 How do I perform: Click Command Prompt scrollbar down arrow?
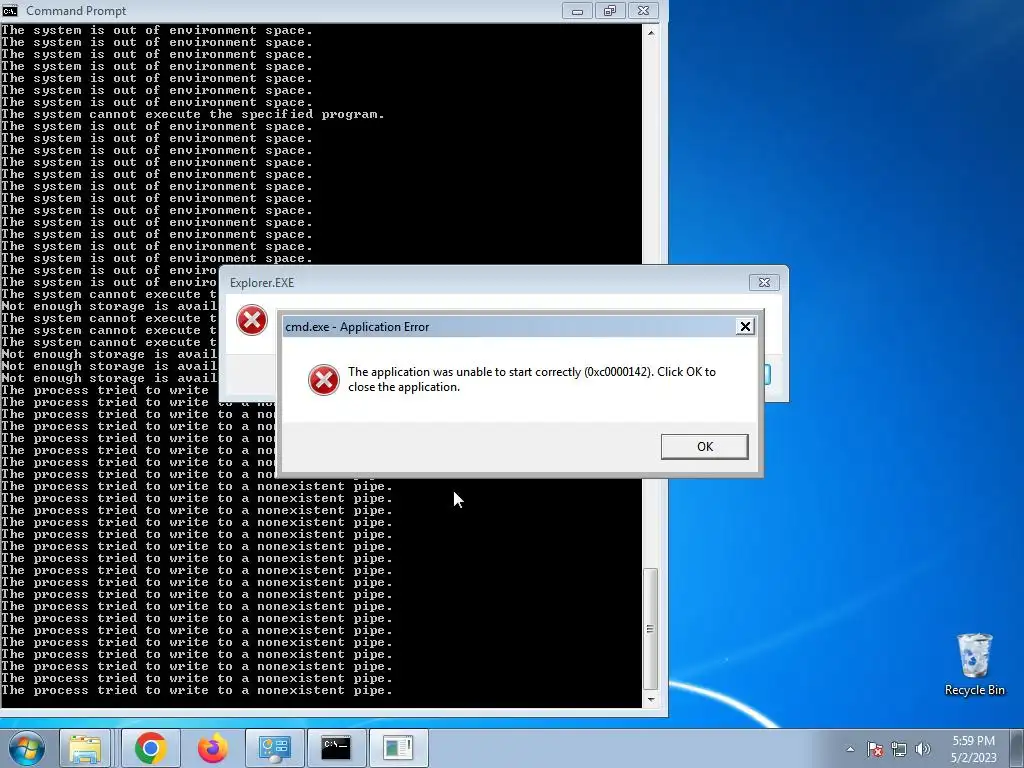pos(650,699)
